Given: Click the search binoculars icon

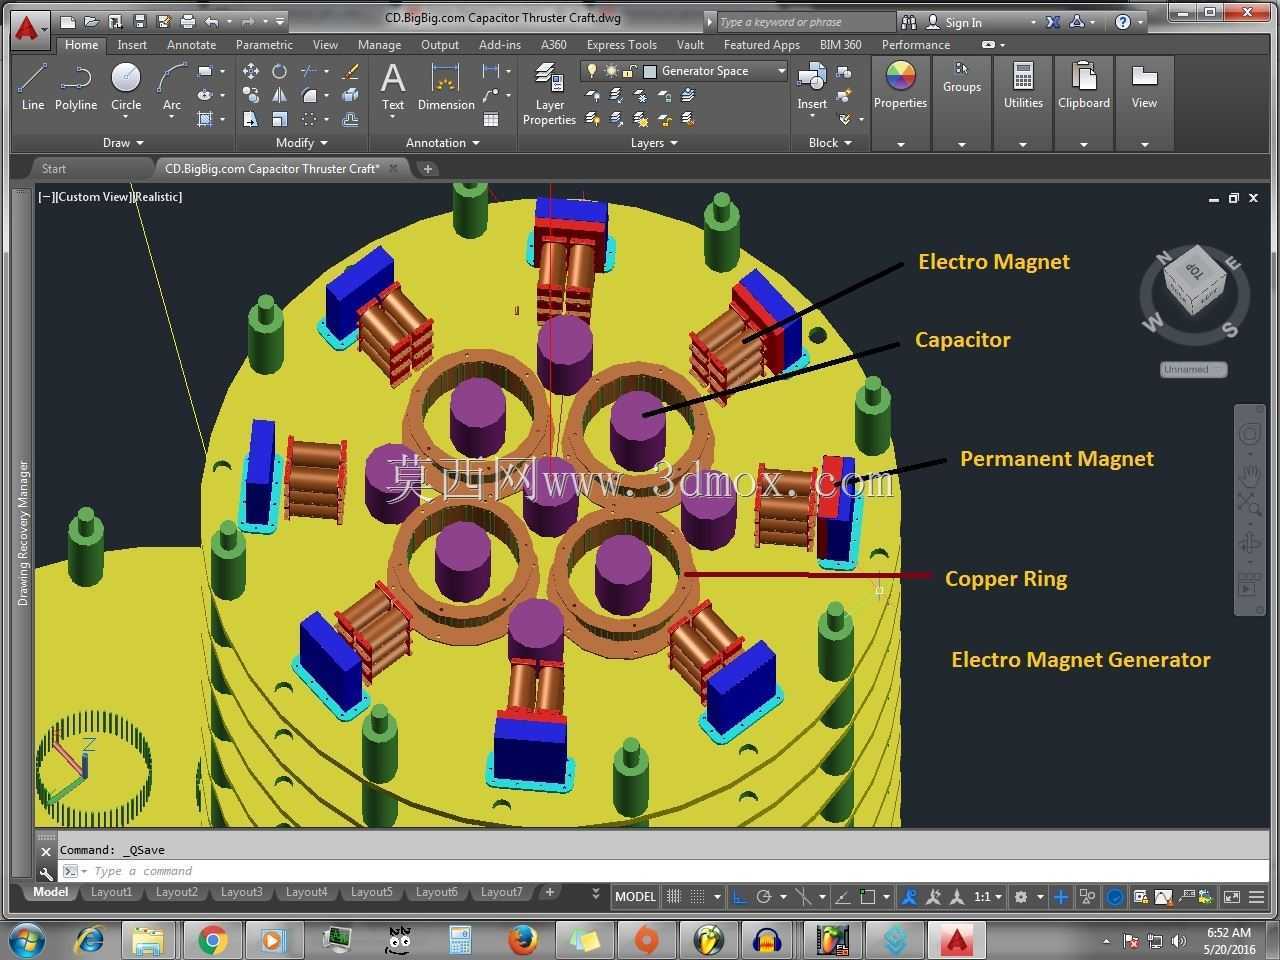Looking at the screenshot, I should coord(909,21).
